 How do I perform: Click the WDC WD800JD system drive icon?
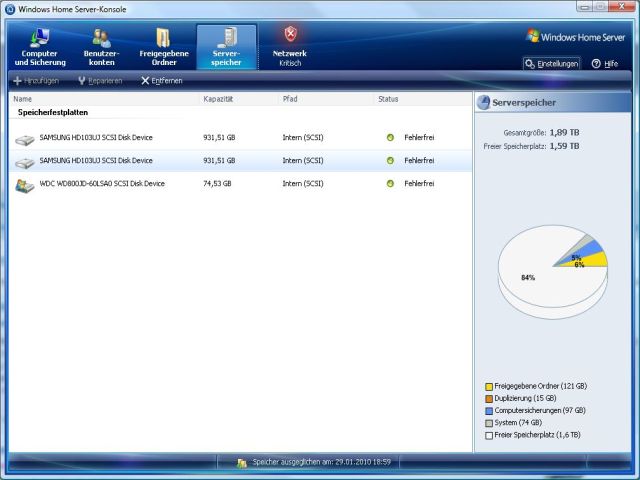pos(24,186)
